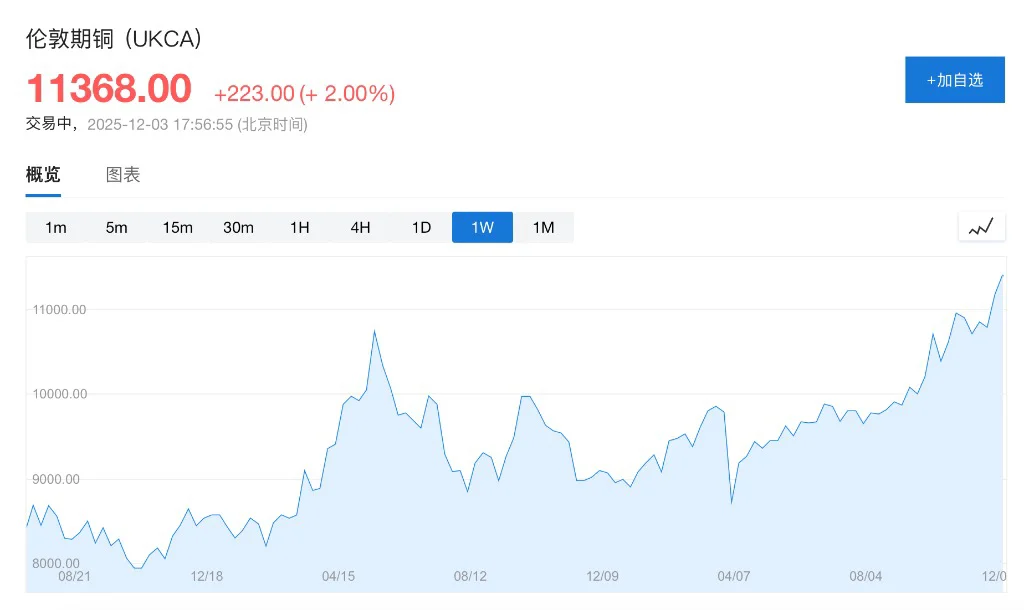Pick the 4H timeframe
The height and width of the screenshot is (610, 1024).
(360, 227)
